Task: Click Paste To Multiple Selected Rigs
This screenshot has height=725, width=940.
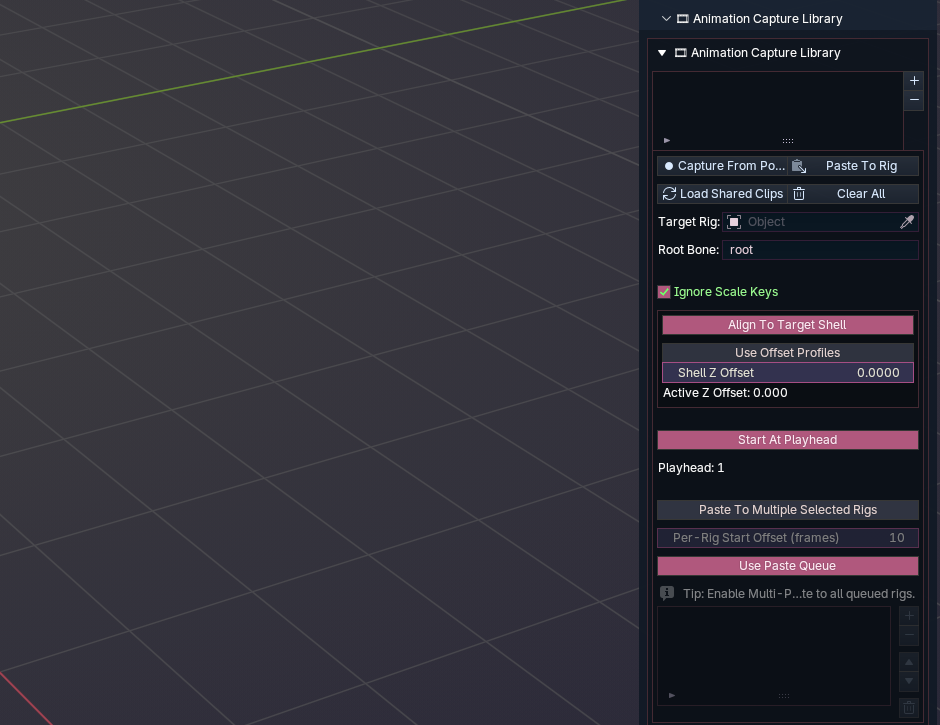Action: (787, 509)
